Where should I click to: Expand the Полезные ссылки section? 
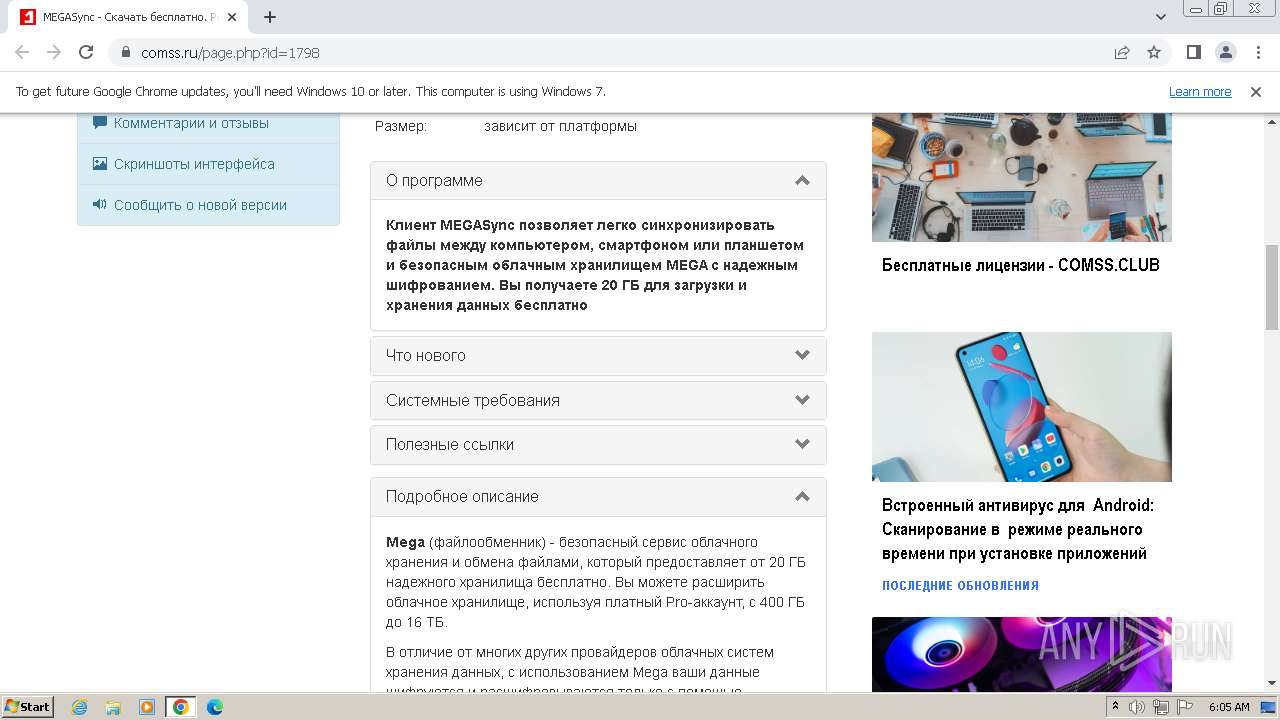point(598,445)
